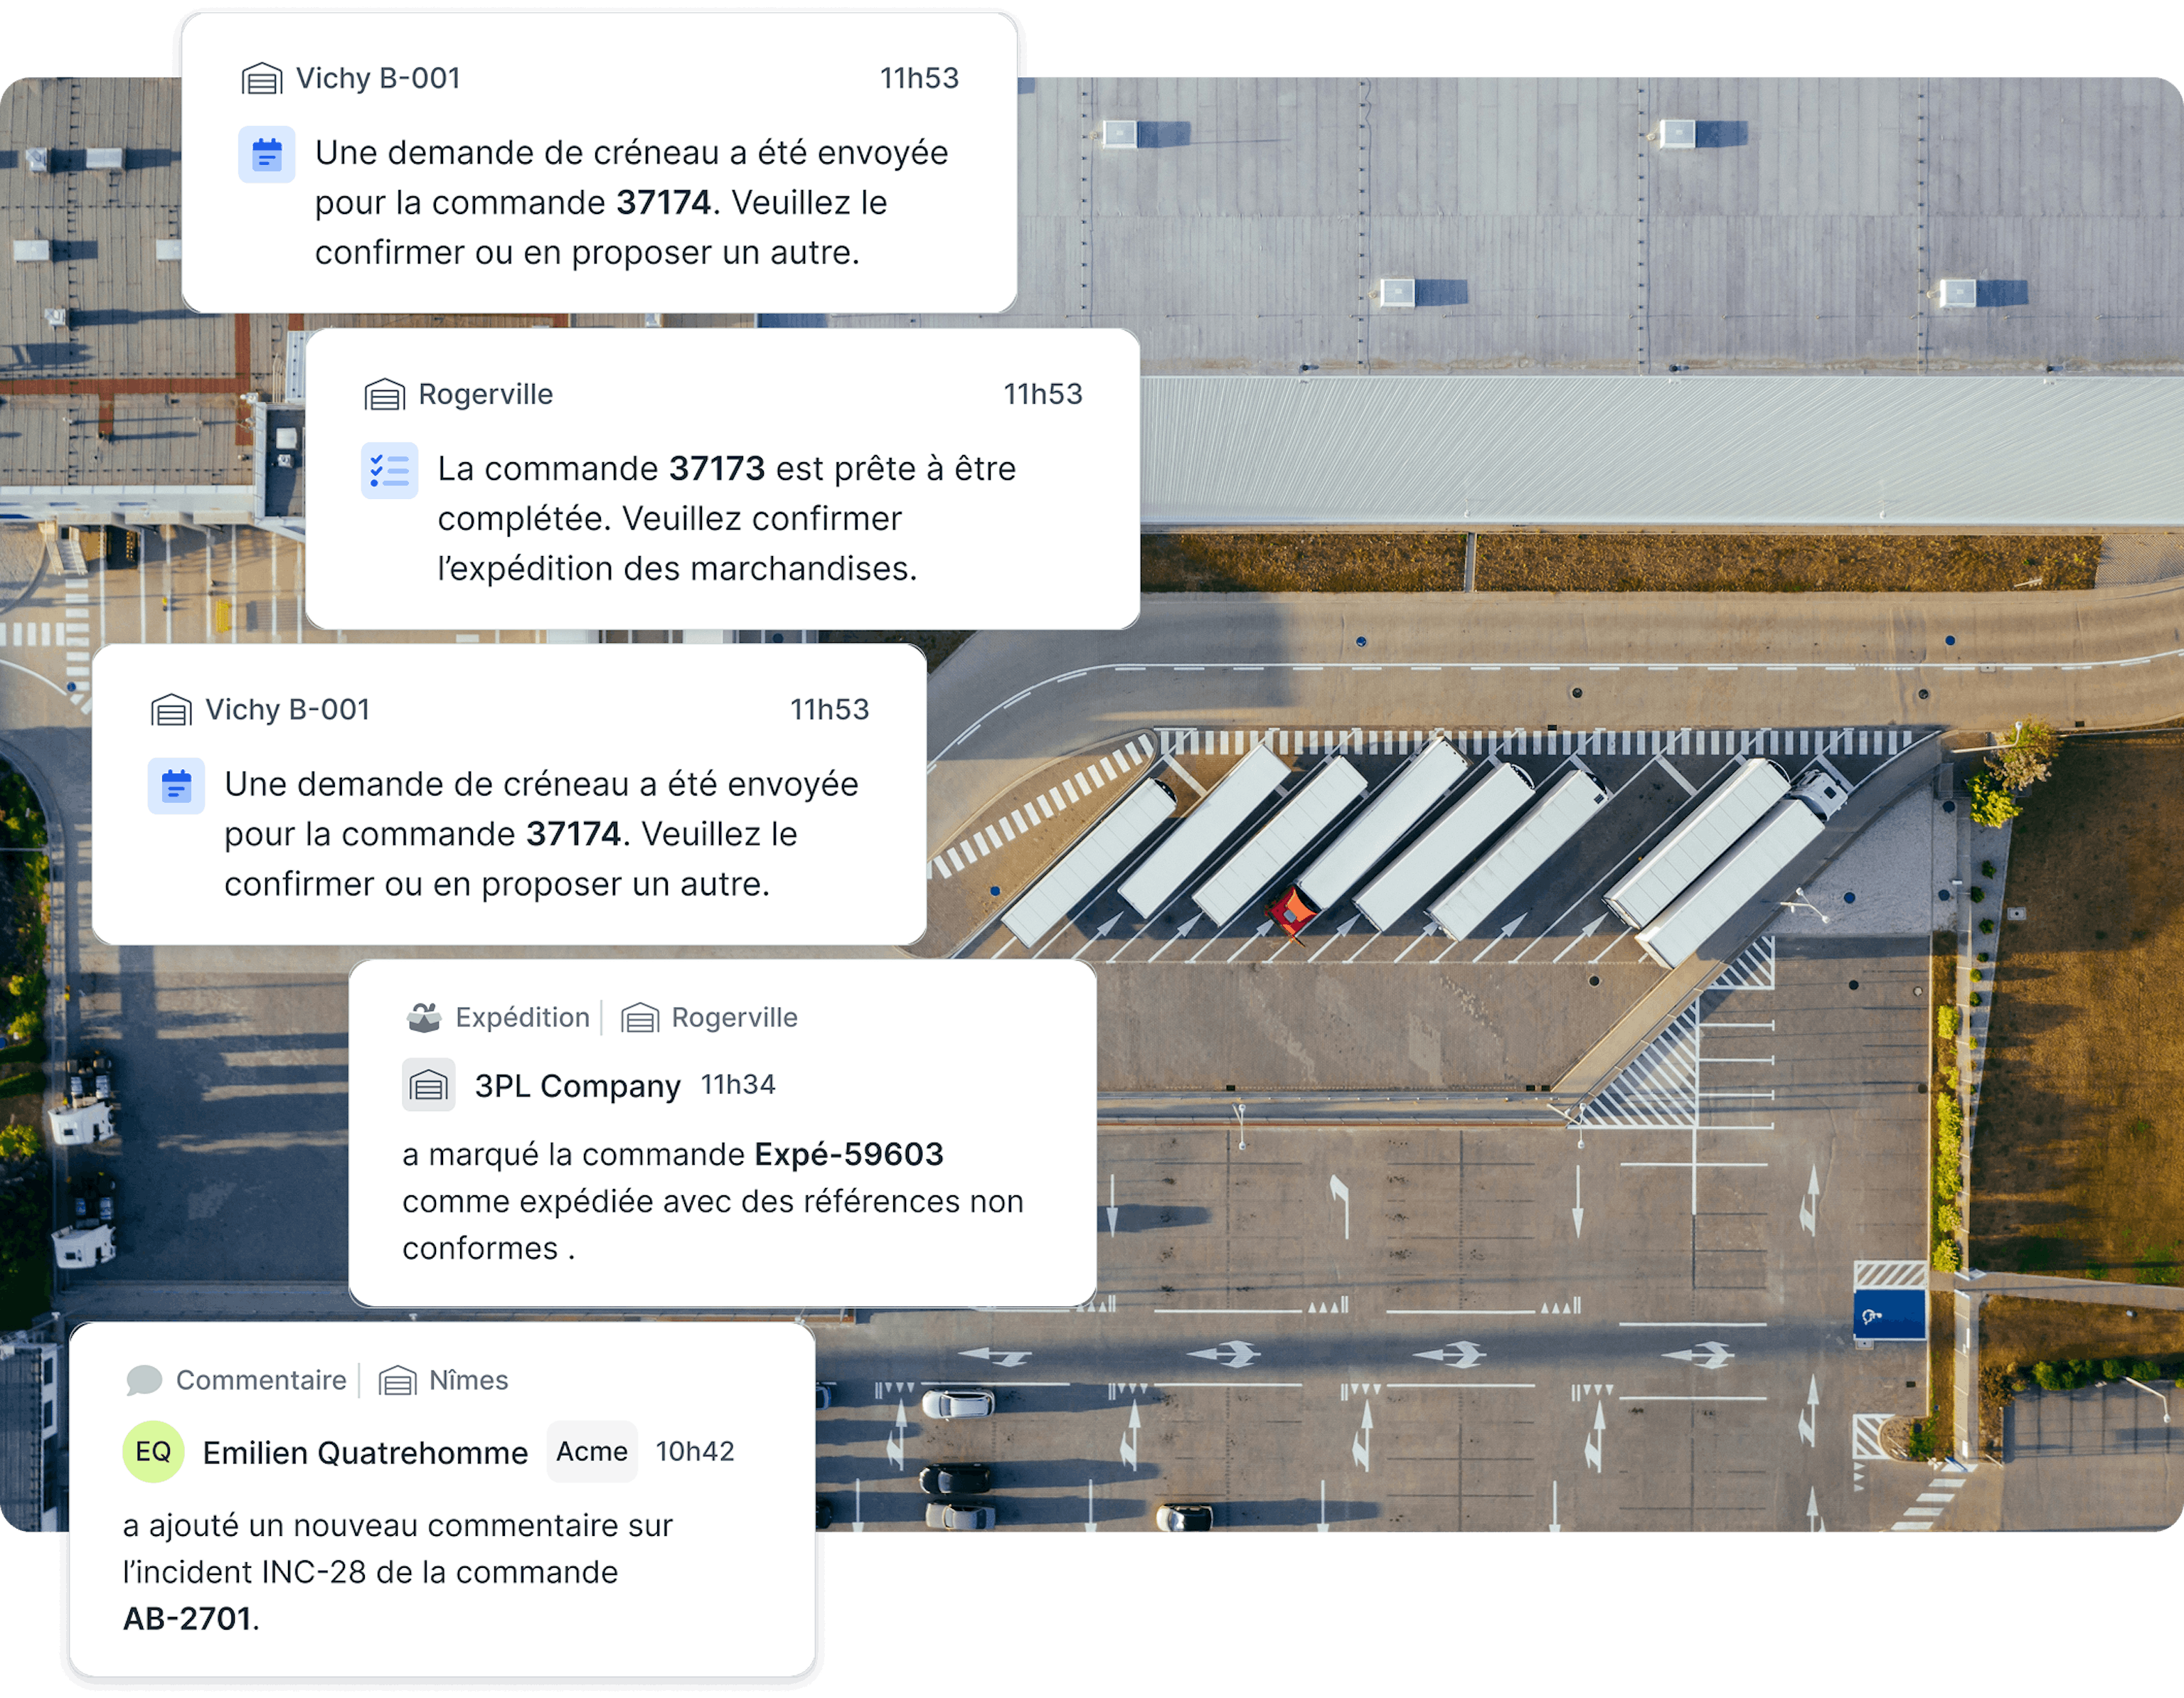Open order 37174 in the top notification

663,203
